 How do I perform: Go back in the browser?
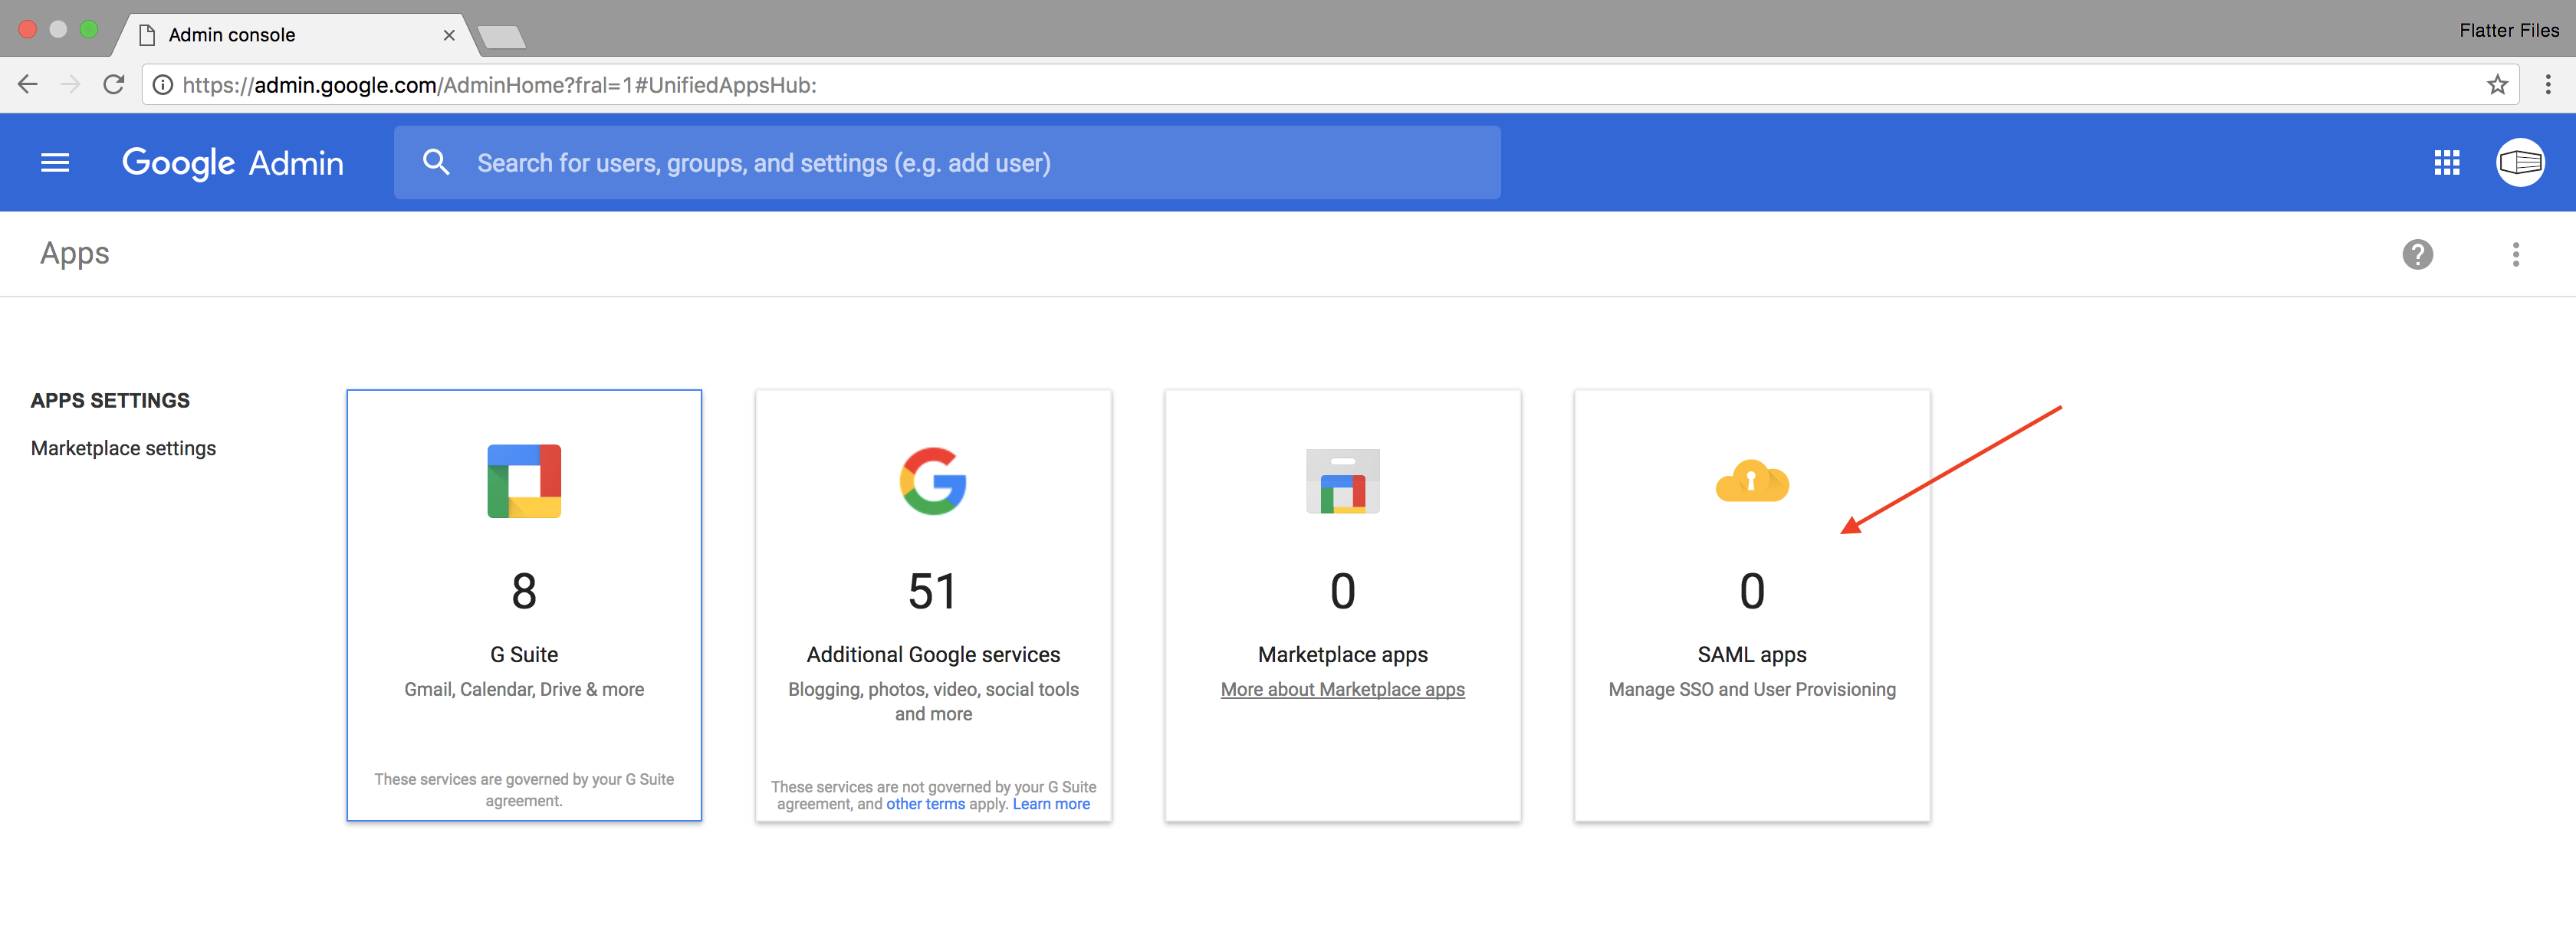[28, 84]
